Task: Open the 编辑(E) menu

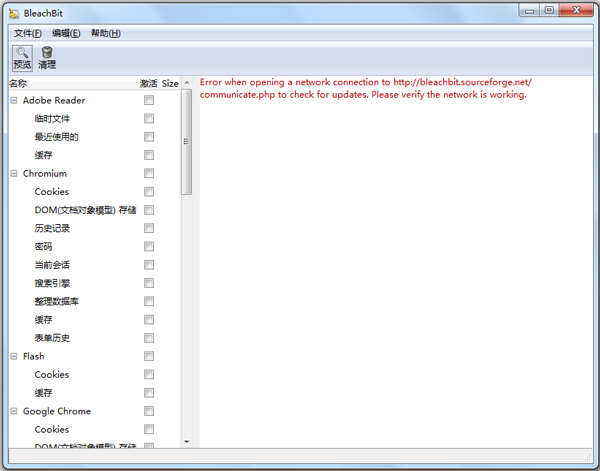Action: pos(66,33)
